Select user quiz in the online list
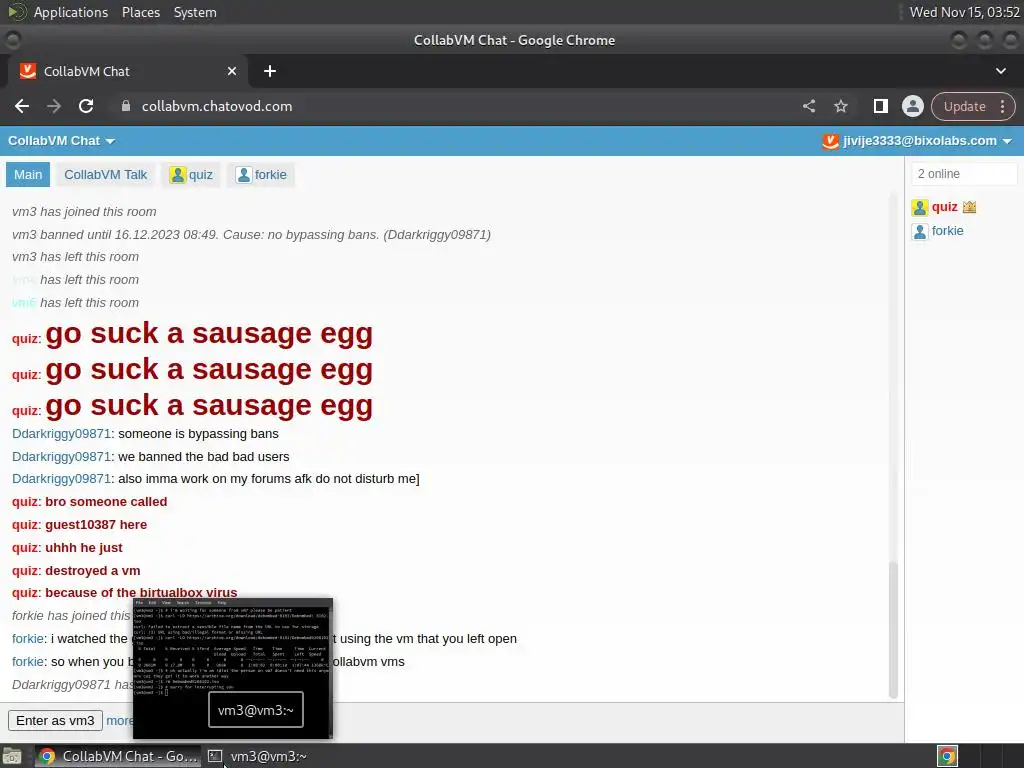 point(944,207)
